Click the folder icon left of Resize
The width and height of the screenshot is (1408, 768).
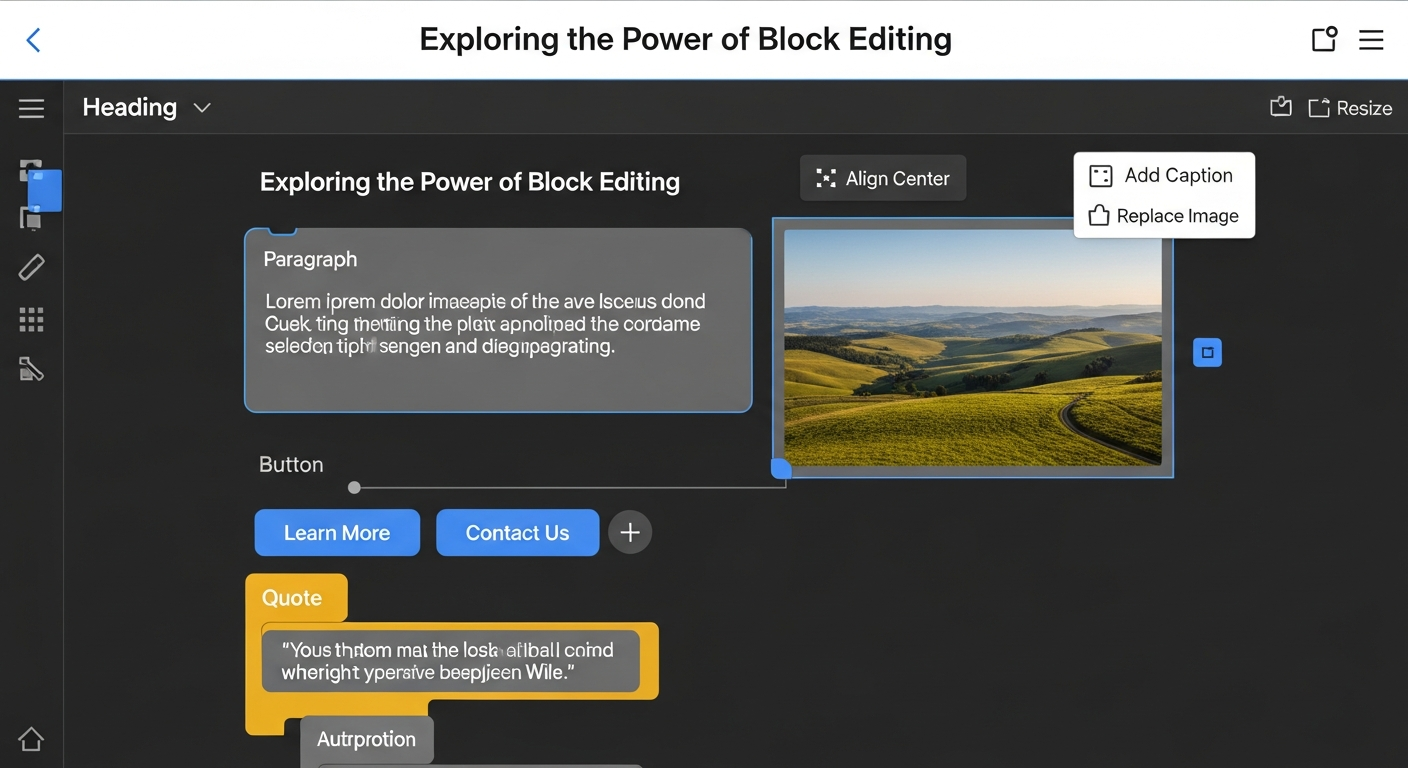(x=1280, y=107)
